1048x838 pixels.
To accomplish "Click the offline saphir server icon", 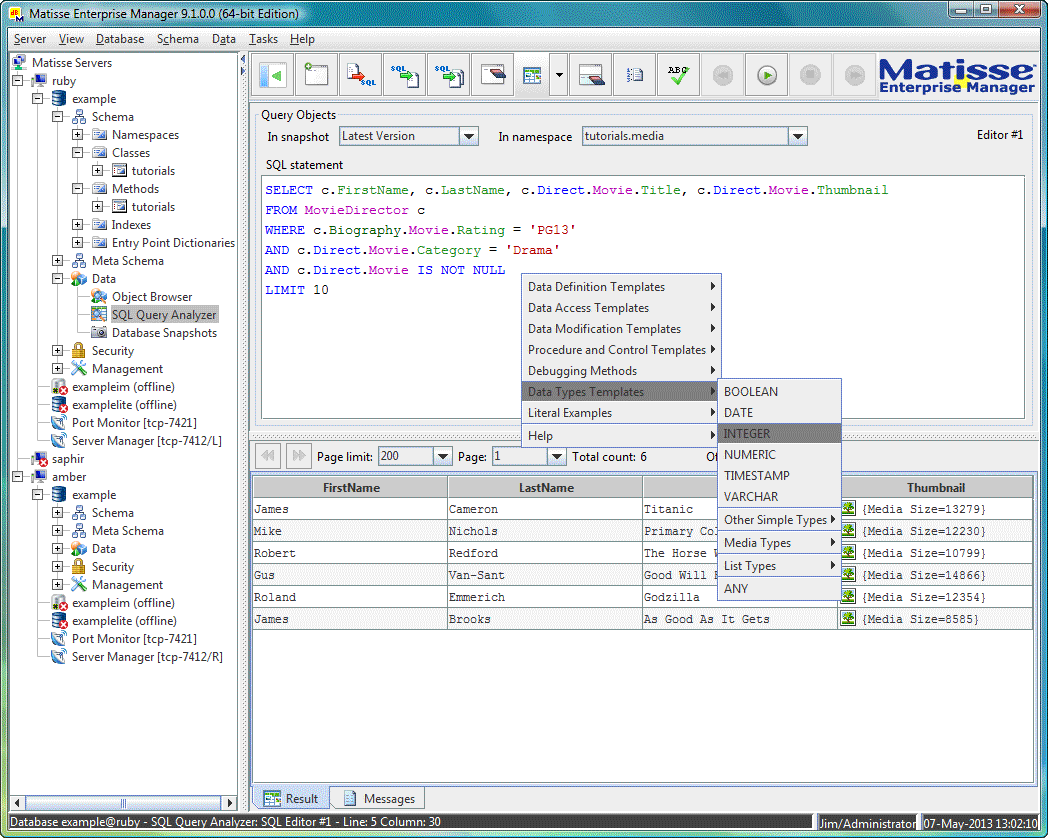I will pyautogui.click(x=39, y=458).
